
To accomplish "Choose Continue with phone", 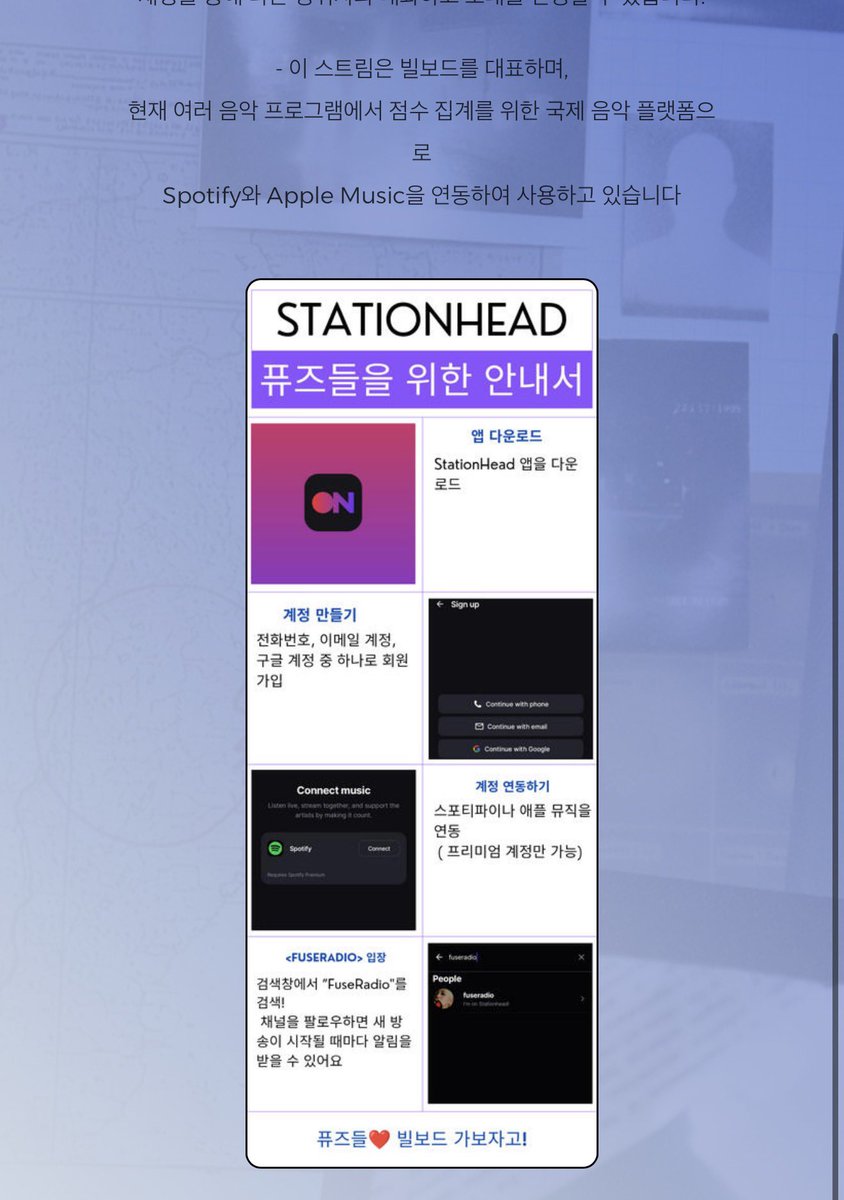I will tap(511, 704).
